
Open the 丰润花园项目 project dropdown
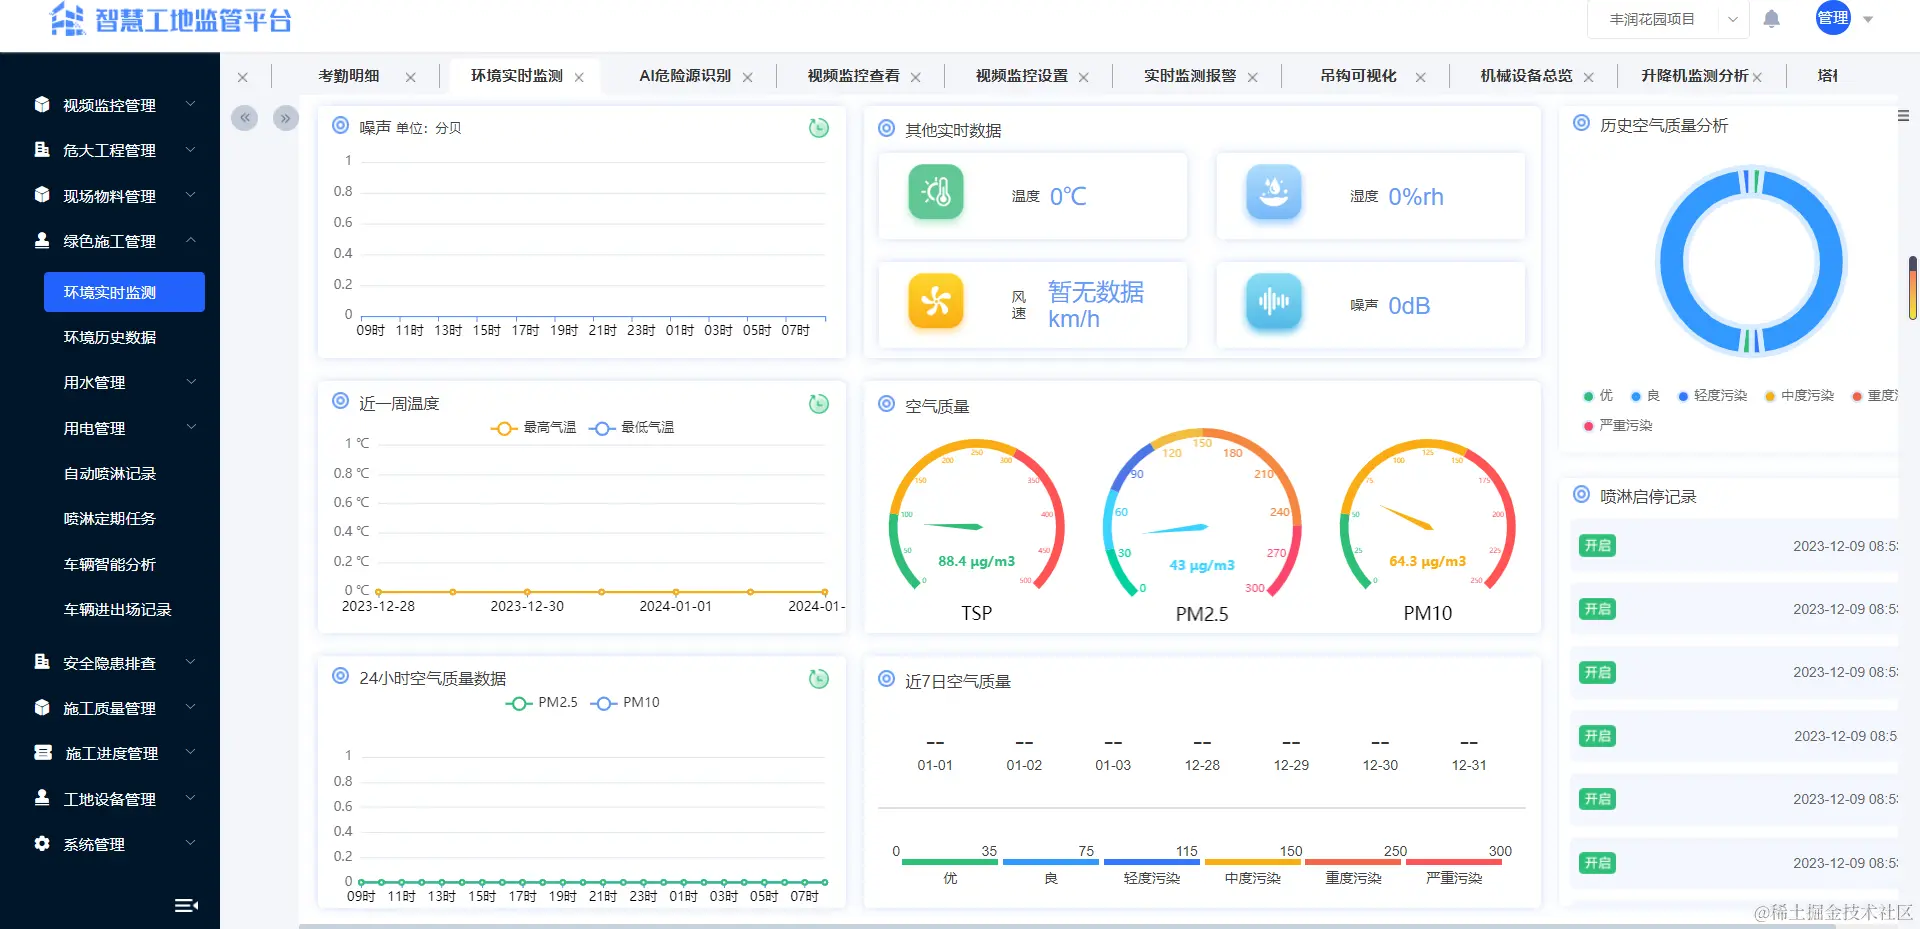[x=1668, y=19]
